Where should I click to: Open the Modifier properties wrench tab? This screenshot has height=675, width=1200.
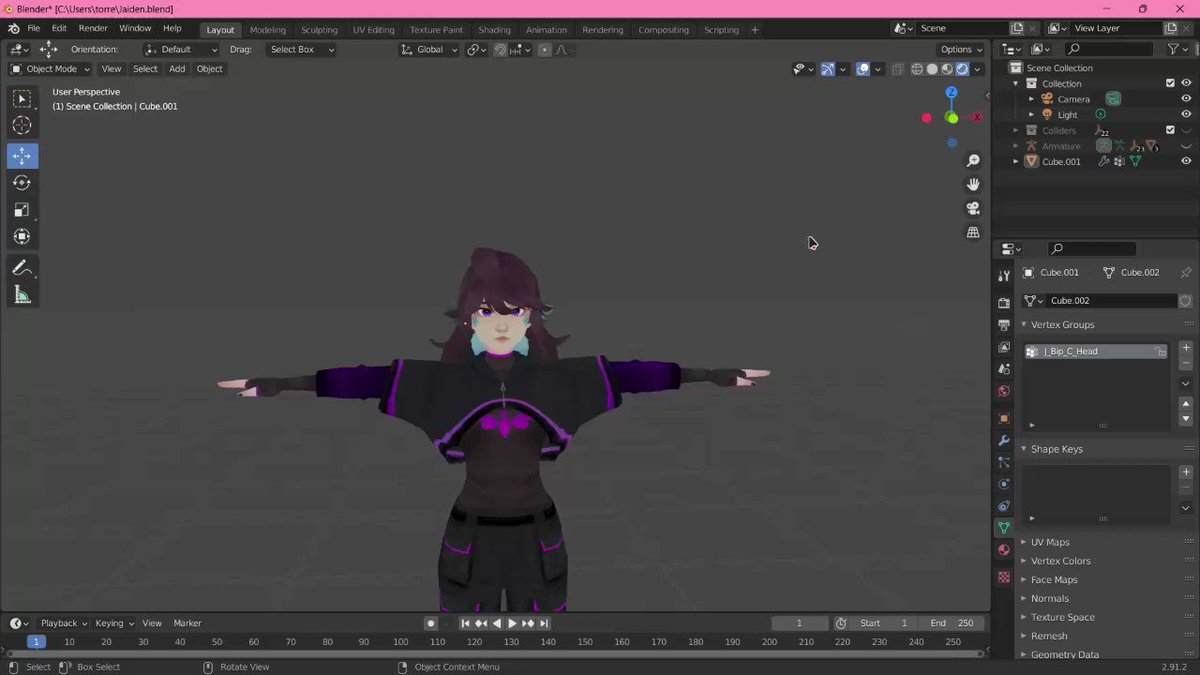[1004, 440]
